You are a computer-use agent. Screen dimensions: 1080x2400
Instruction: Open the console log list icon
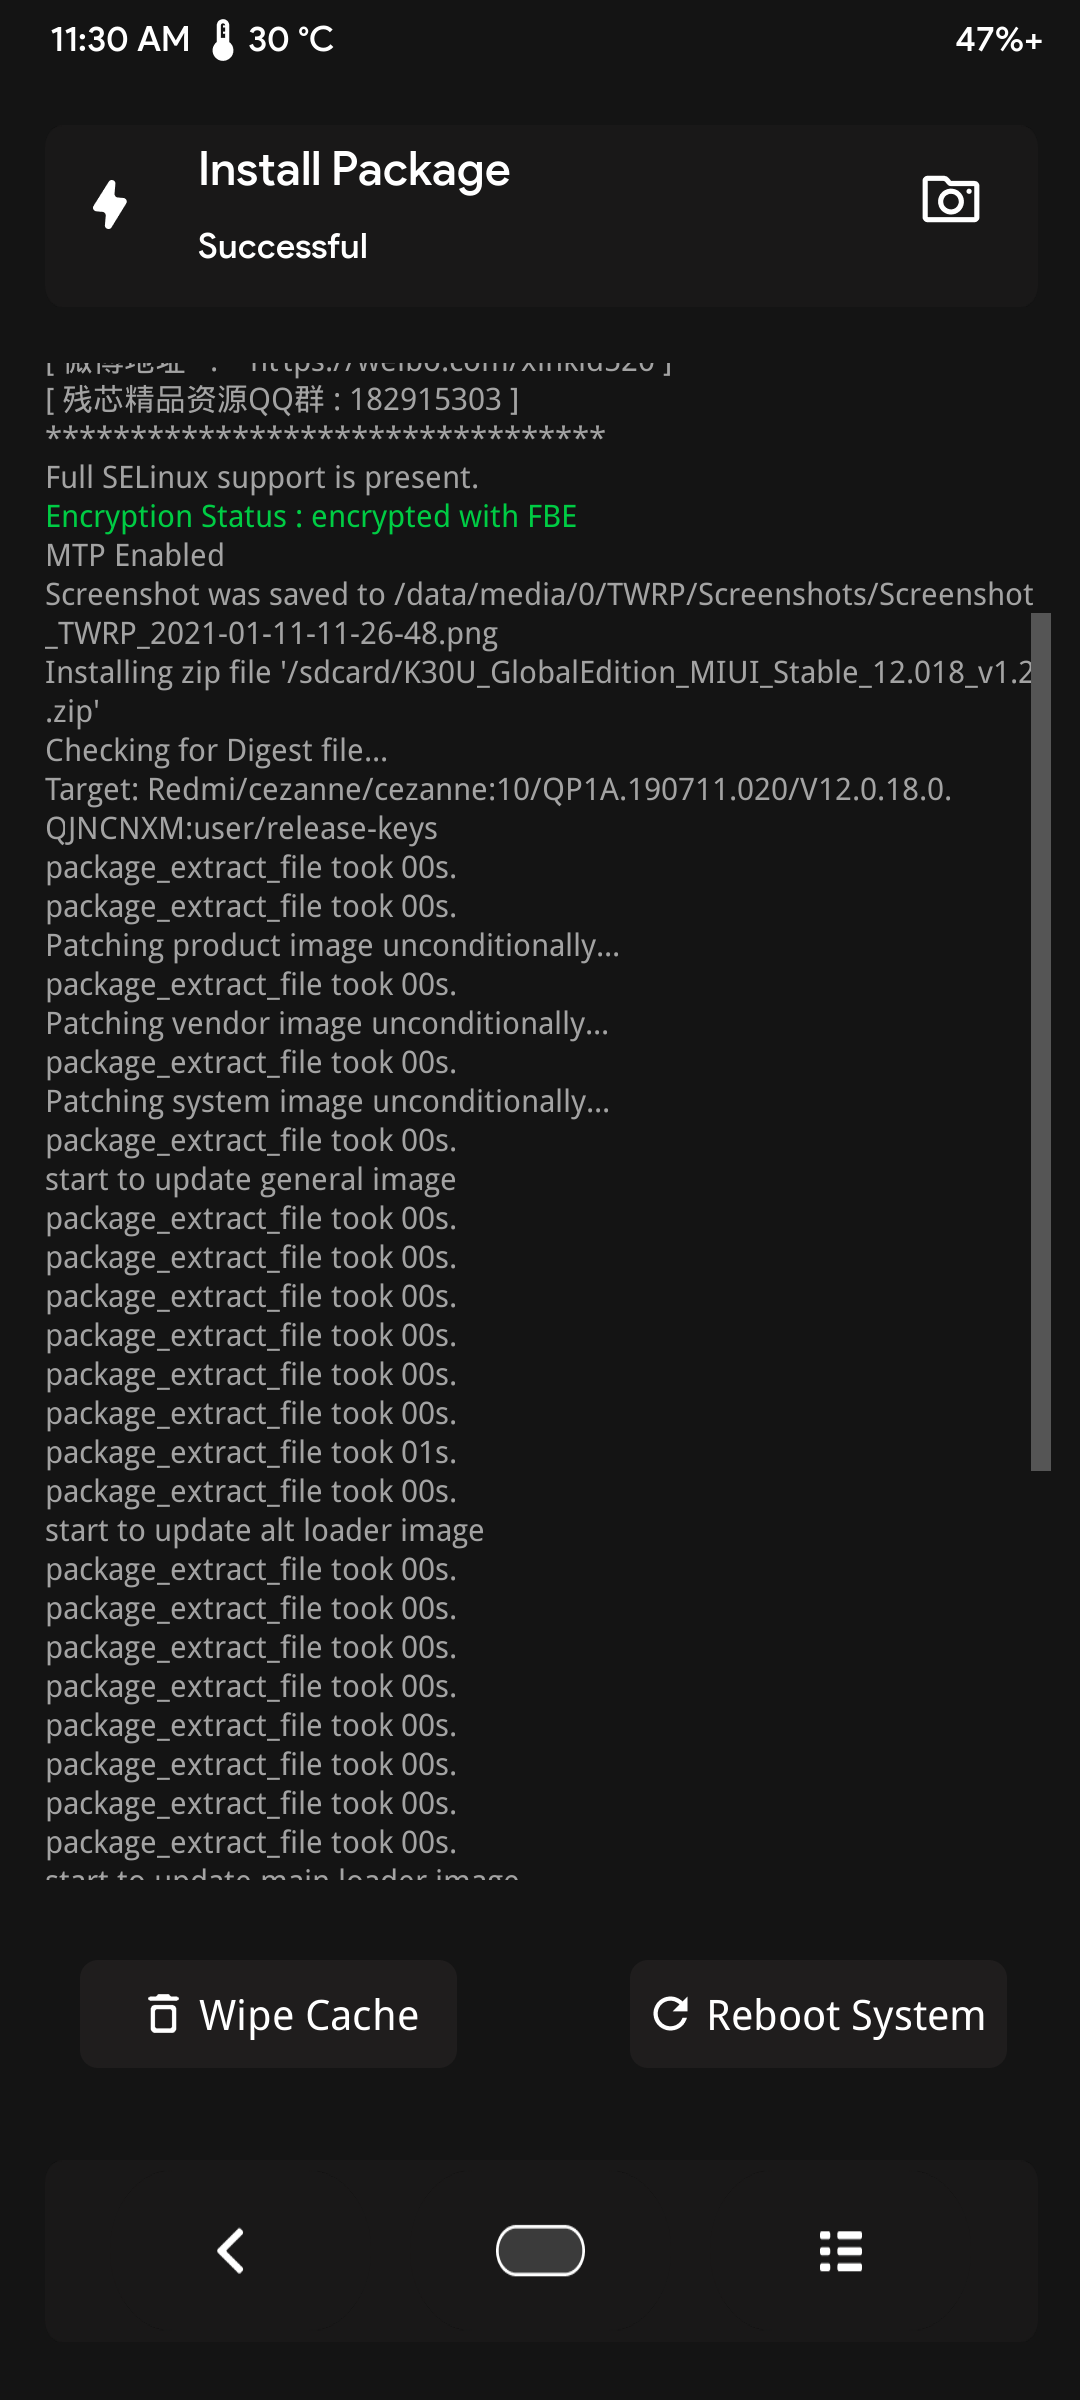(841, 2251)
